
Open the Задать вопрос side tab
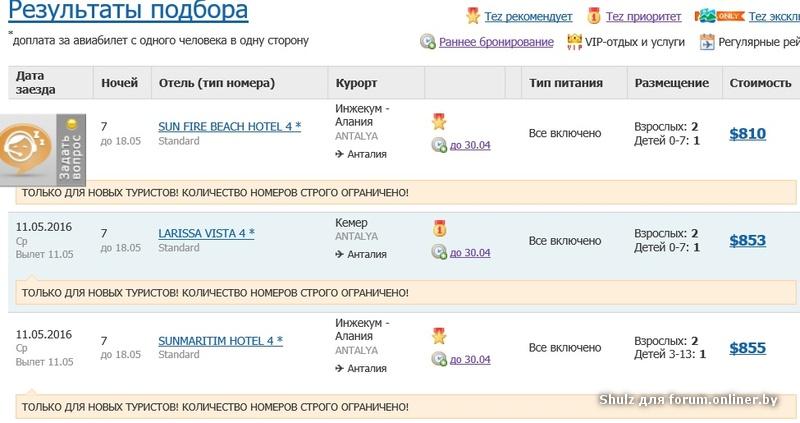pos(71,150)
